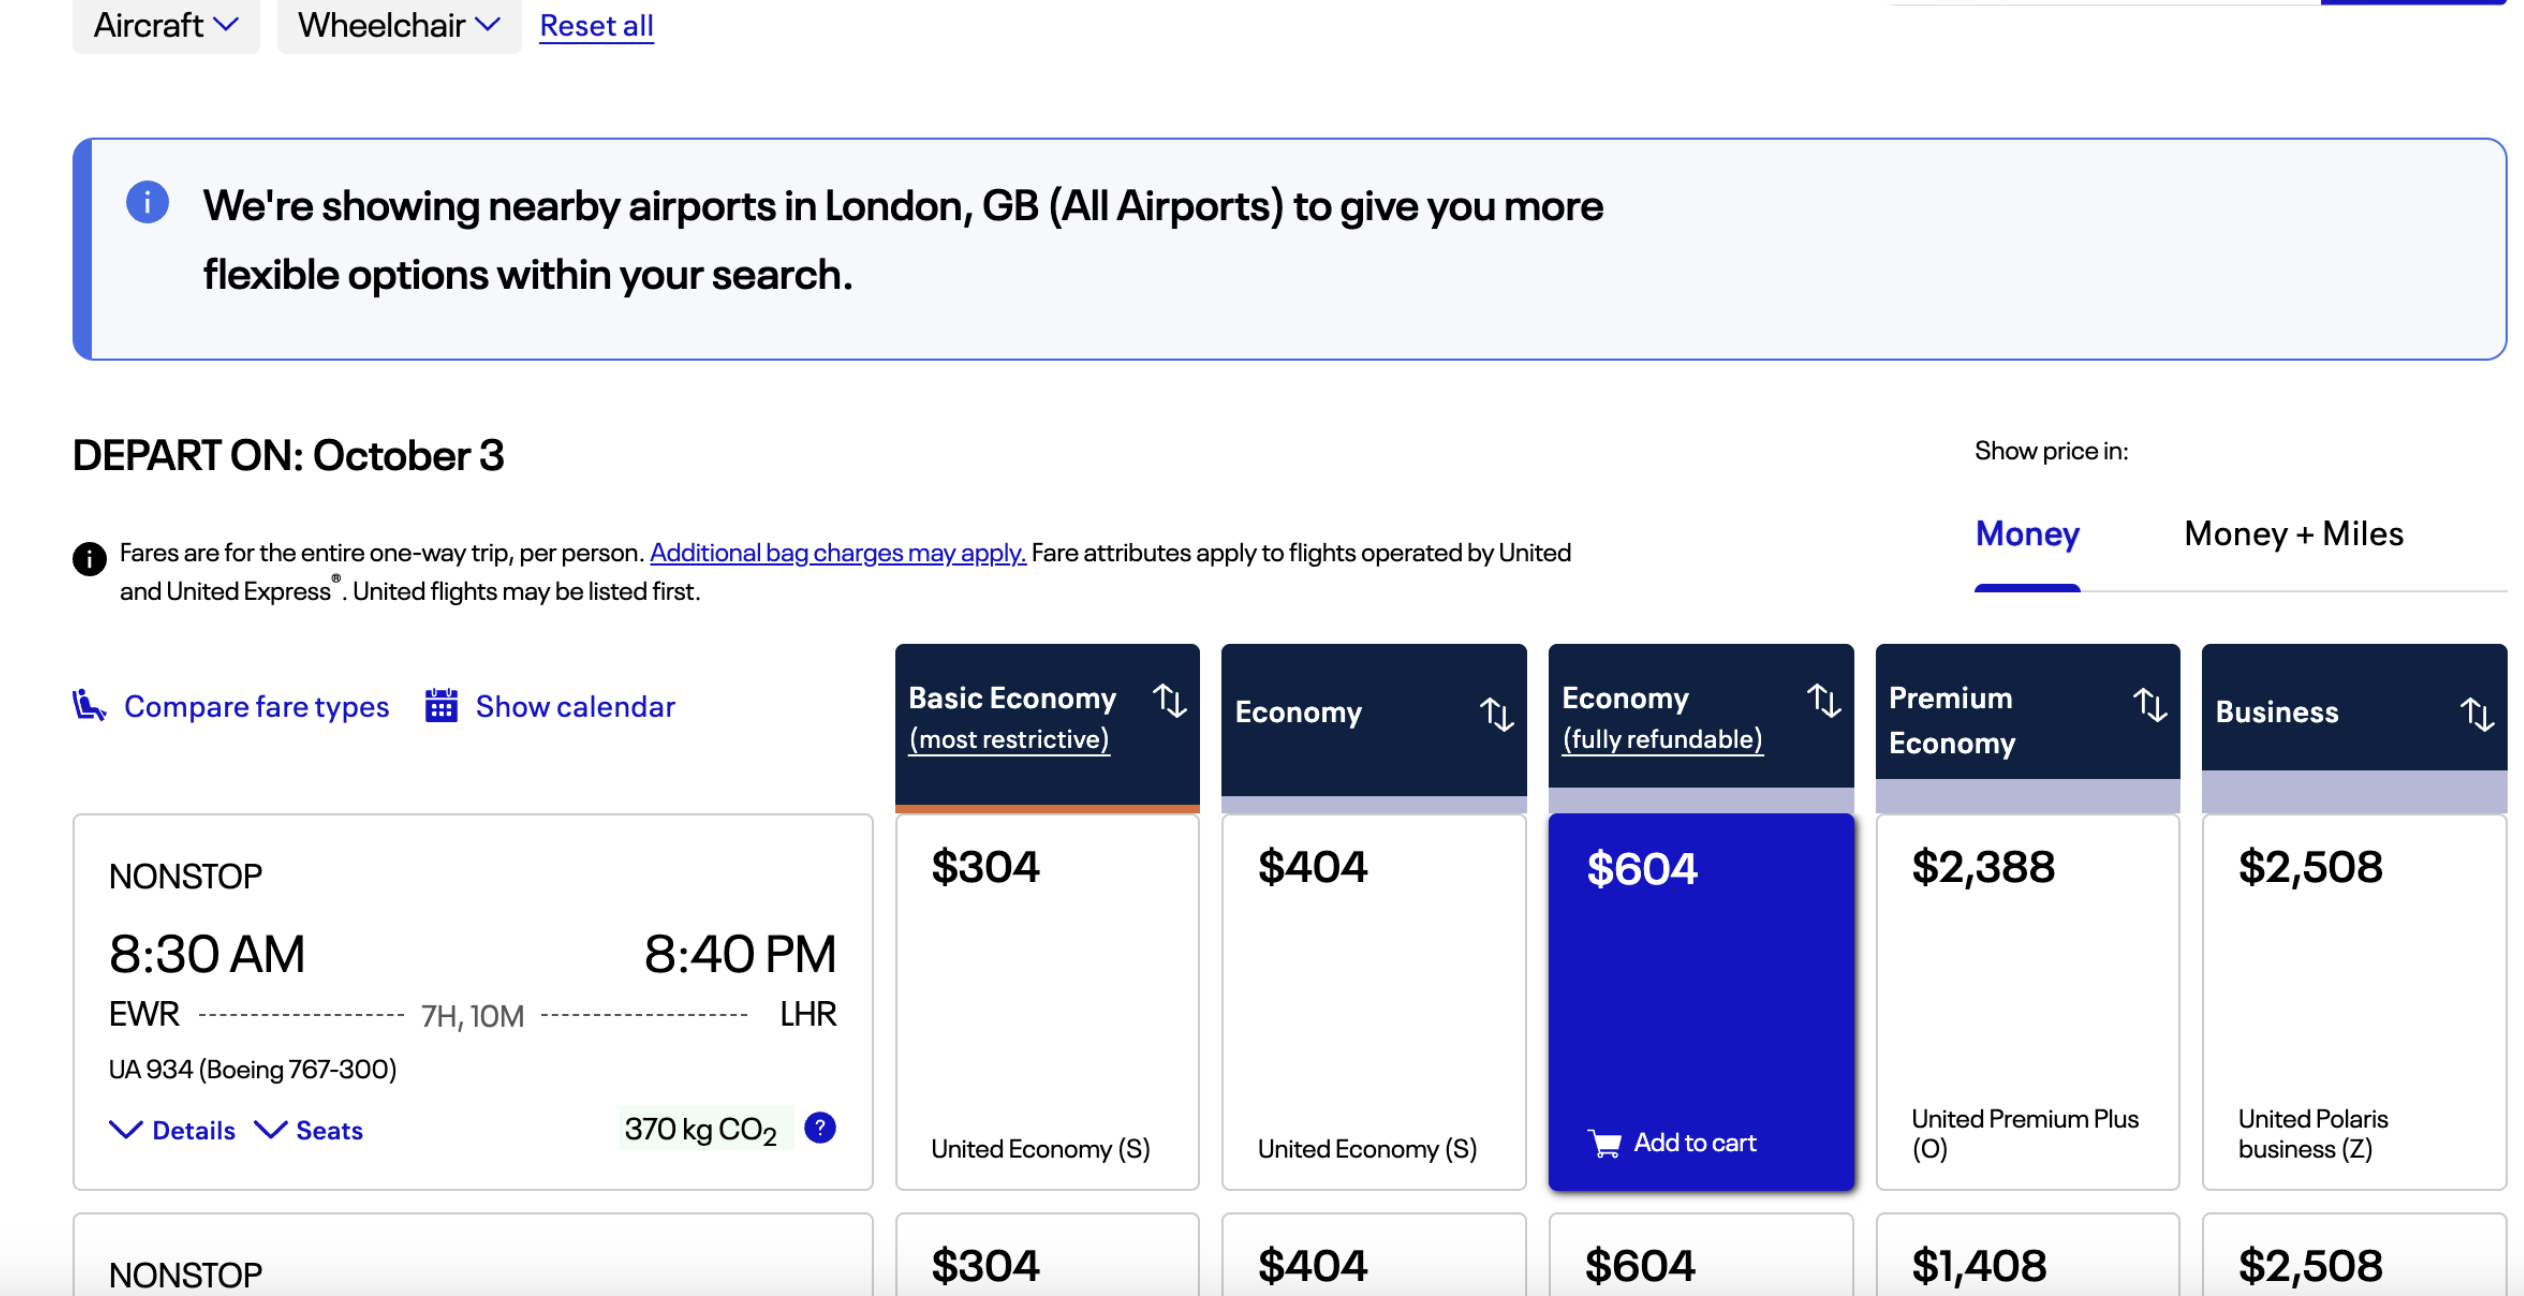Screen dimensions: 2524x1296
Task: Open the Aircraft filter dropdown
Action: click(166, 25)
